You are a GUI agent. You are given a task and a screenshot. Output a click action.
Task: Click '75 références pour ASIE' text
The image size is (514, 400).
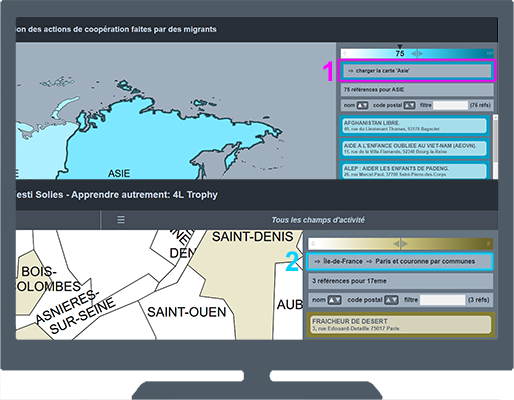pyautogui.click(x=374, y=90)
